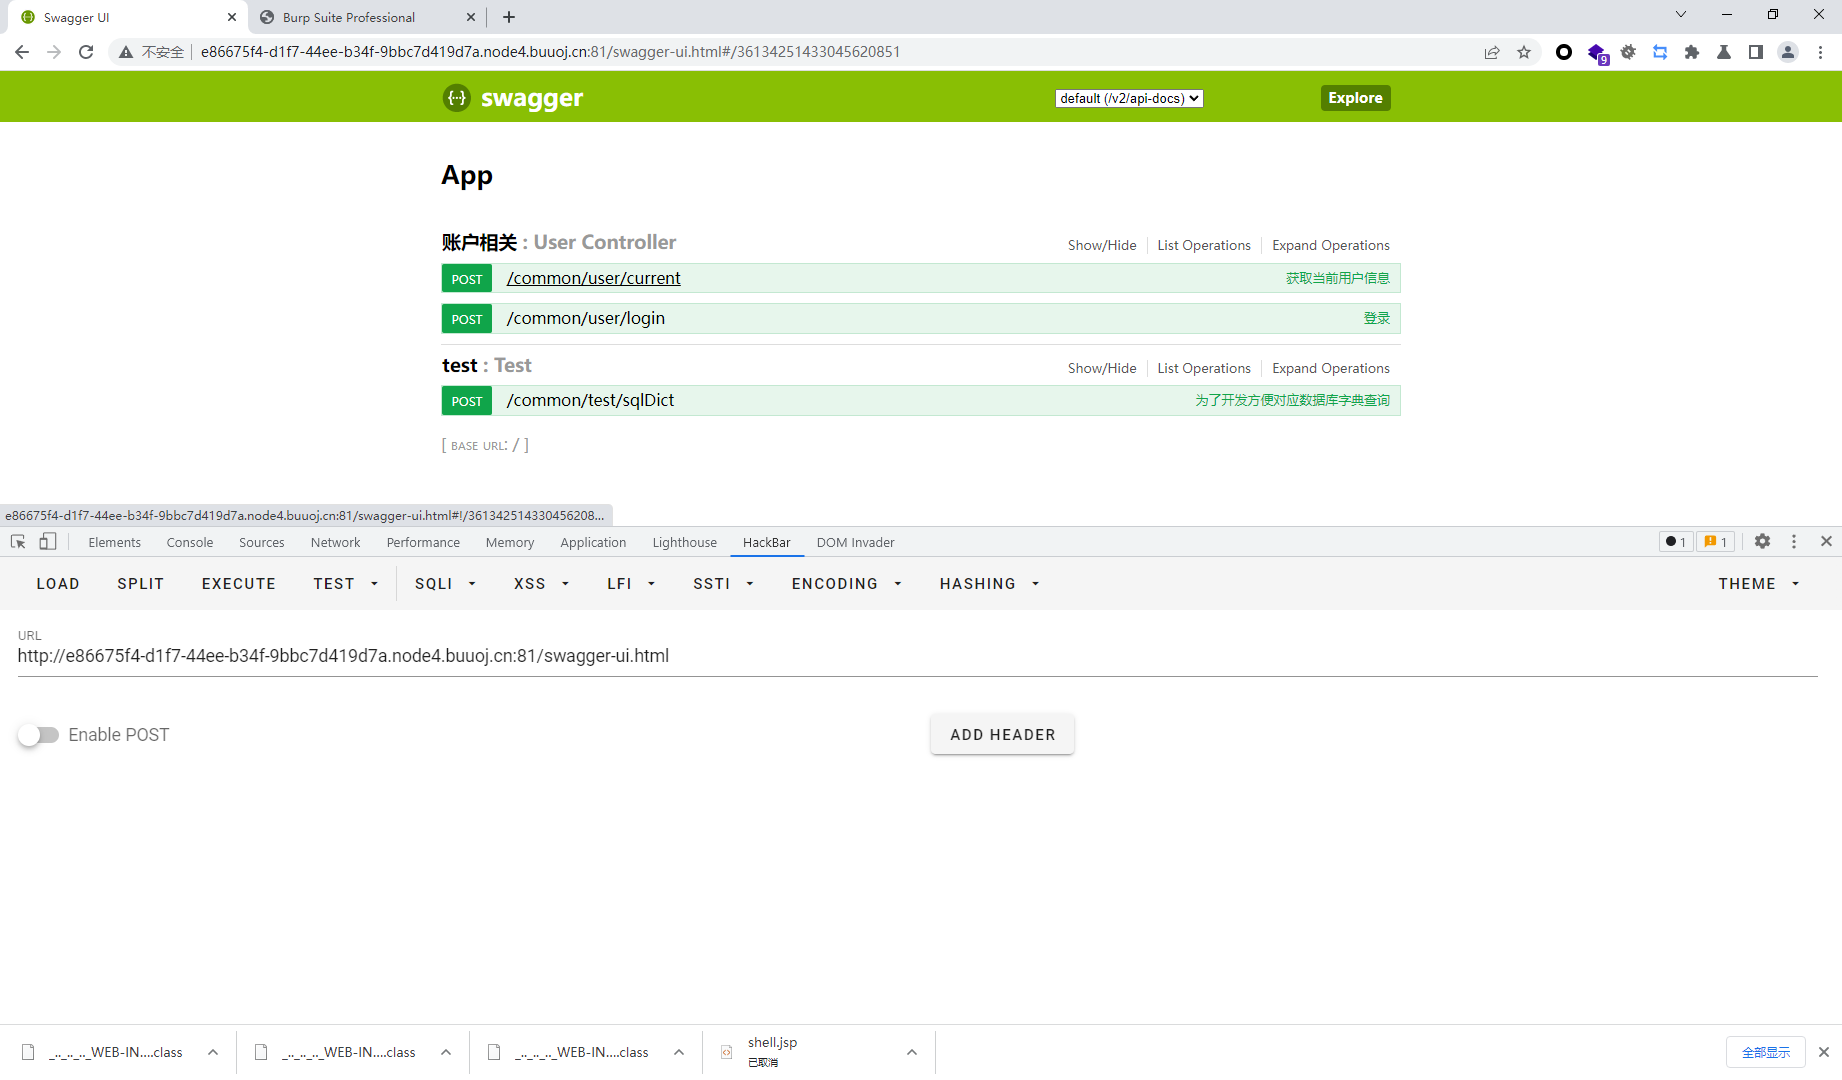Open the Console DevTools tab
Screen dimensions: 1842x1080
(190, 542)
